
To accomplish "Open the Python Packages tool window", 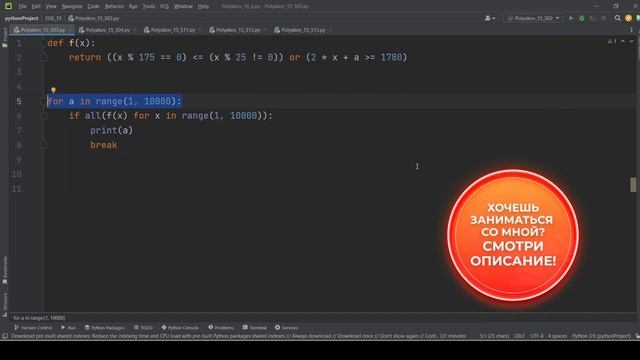I will pos(104,327).
